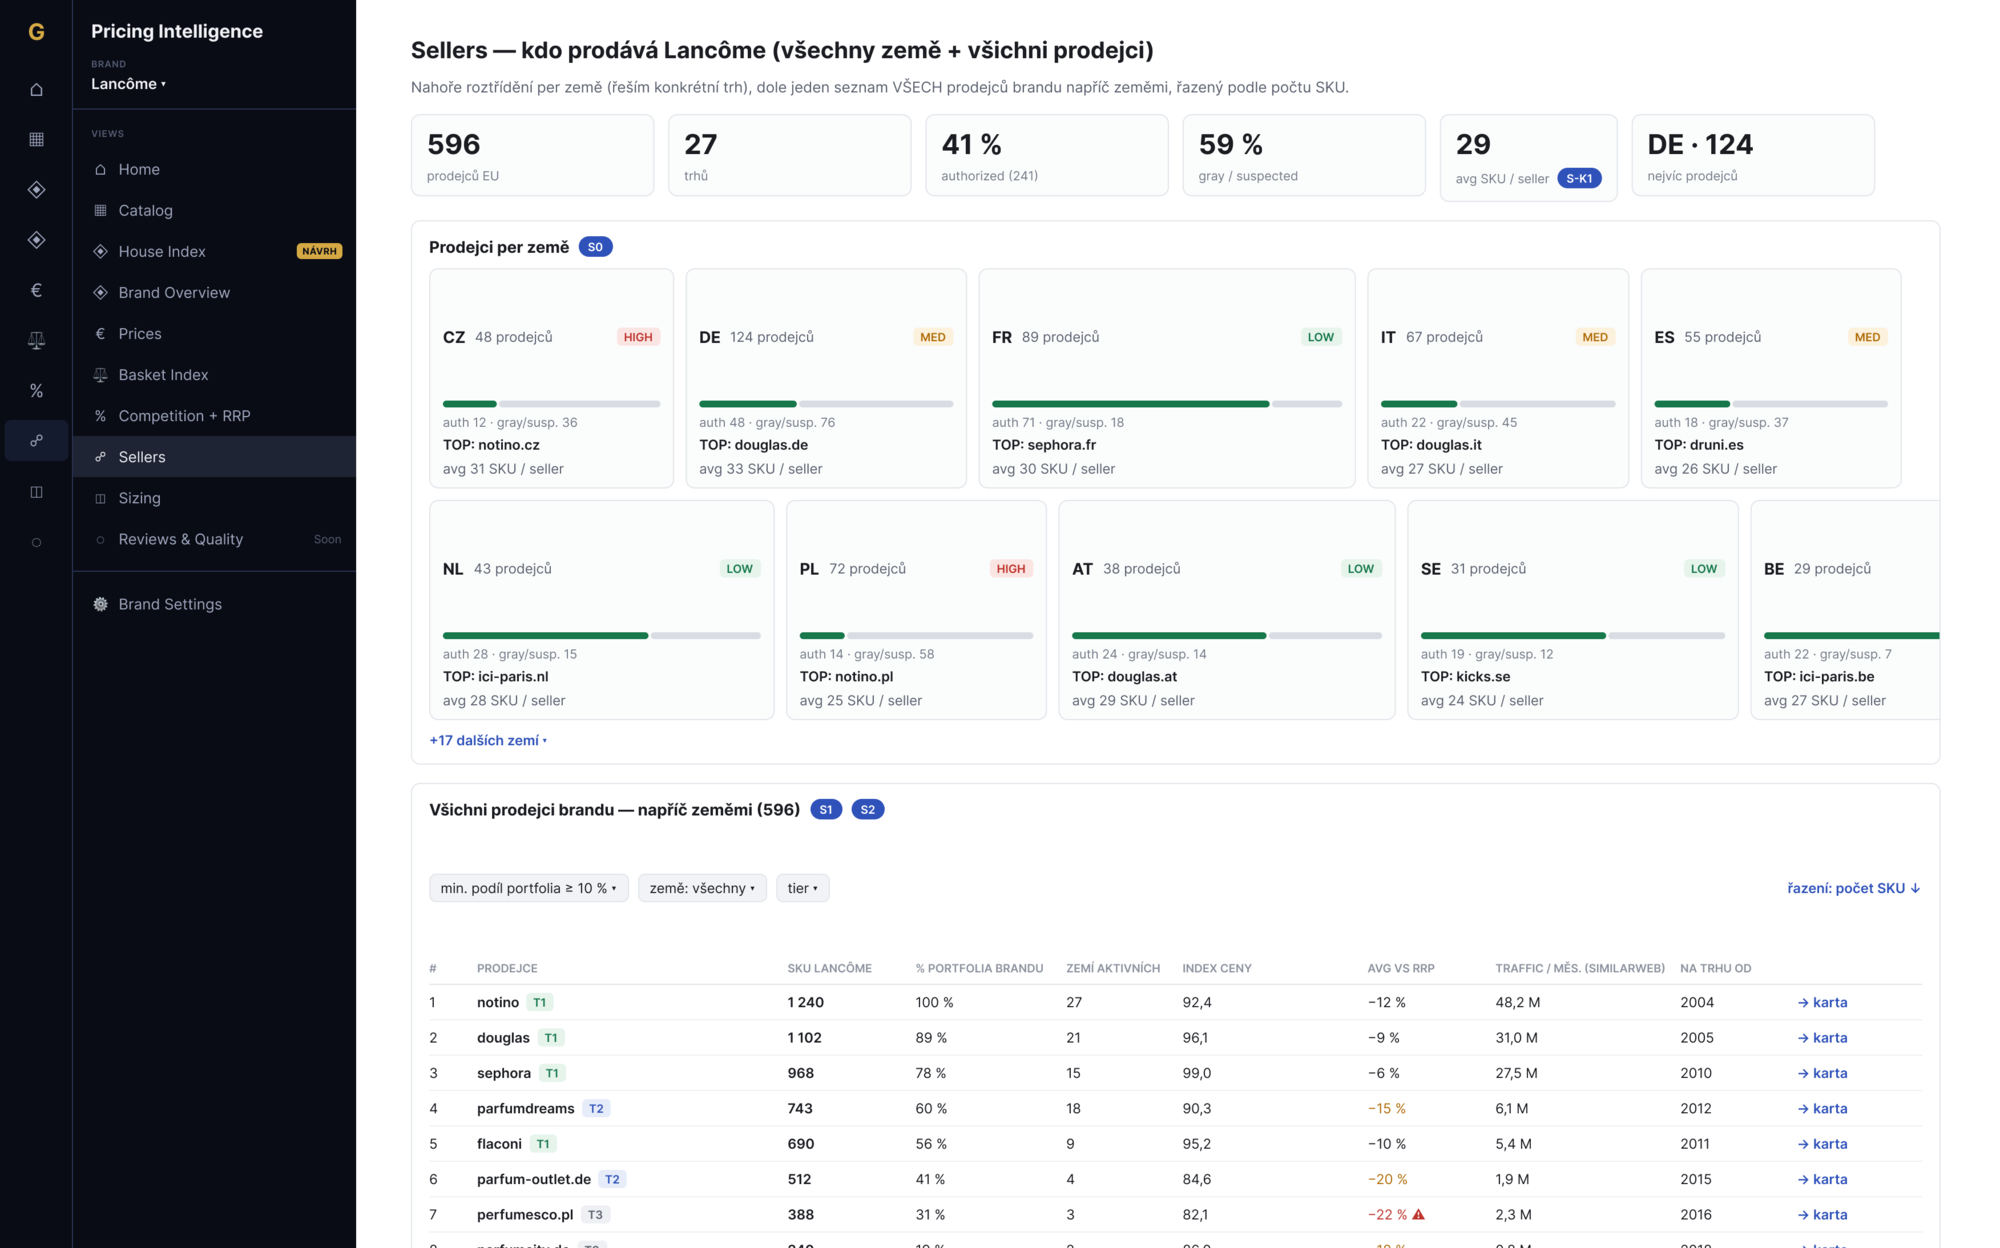Image resolution: width=2000 pixels, height=1248 pixels.
Task: Click the HIGH risk badge on CZ card
Action: (x=638, y=337)
